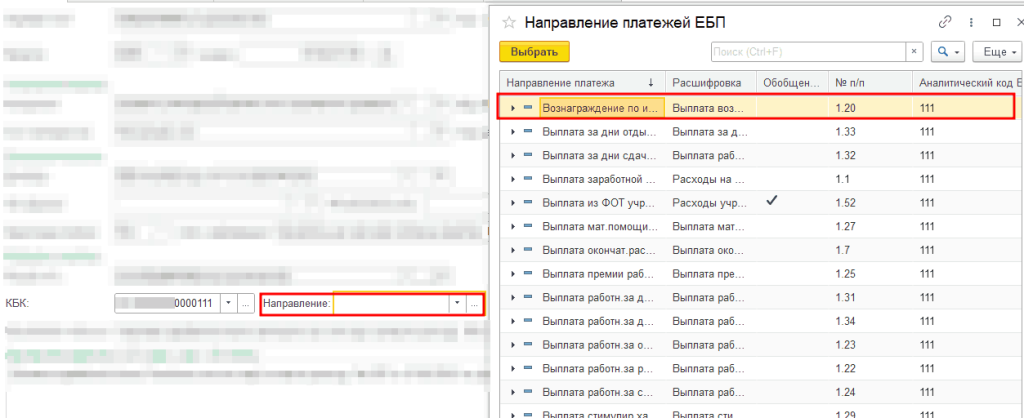
Task: Click item icon of Выплата из ФОТ учр... row
Action: click(528, 202)
